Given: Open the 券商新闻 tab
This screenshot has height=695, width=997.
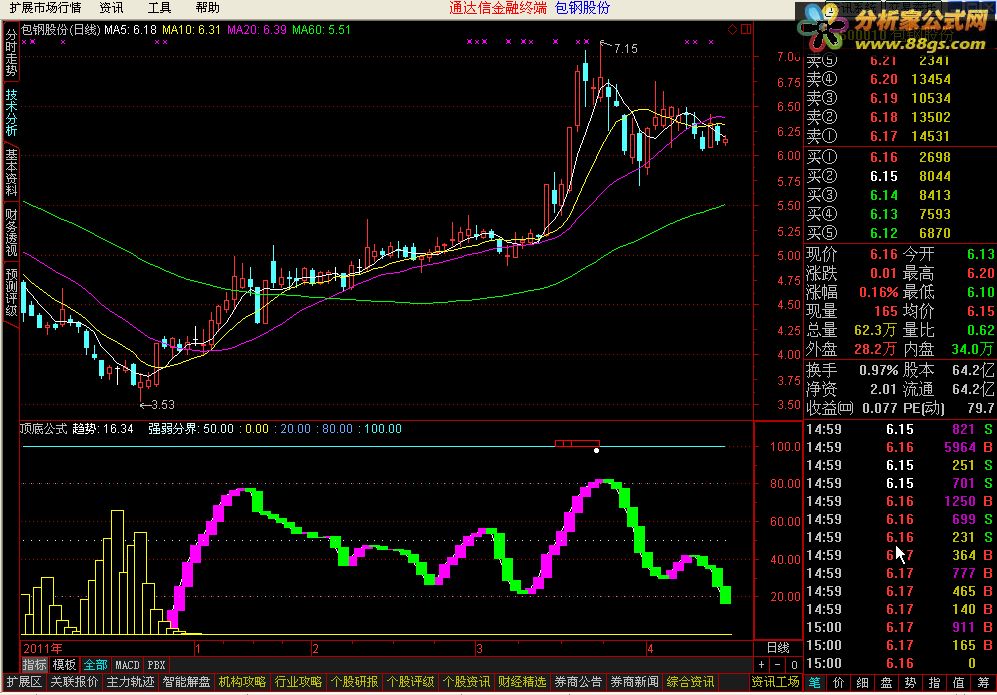Looking at the screenshot, I should (x=634, y=682).
